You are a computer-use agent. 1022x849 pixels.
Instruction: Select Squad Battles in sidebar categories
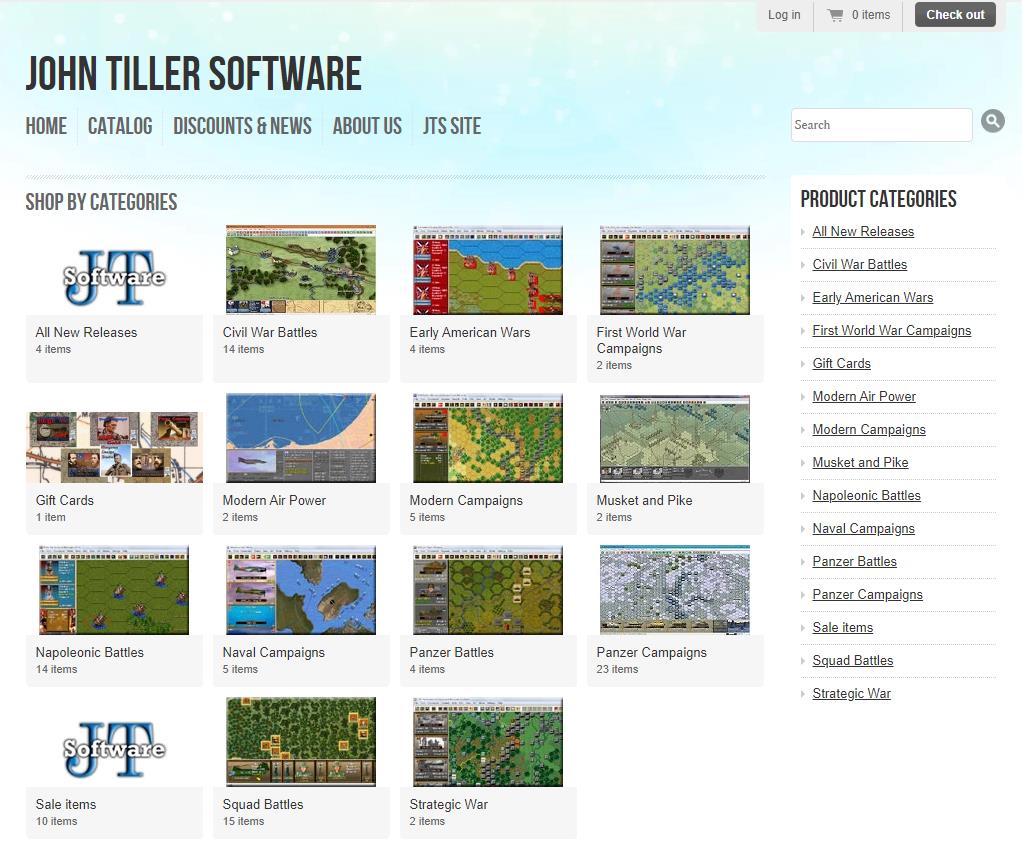click(x=853, y=661)
